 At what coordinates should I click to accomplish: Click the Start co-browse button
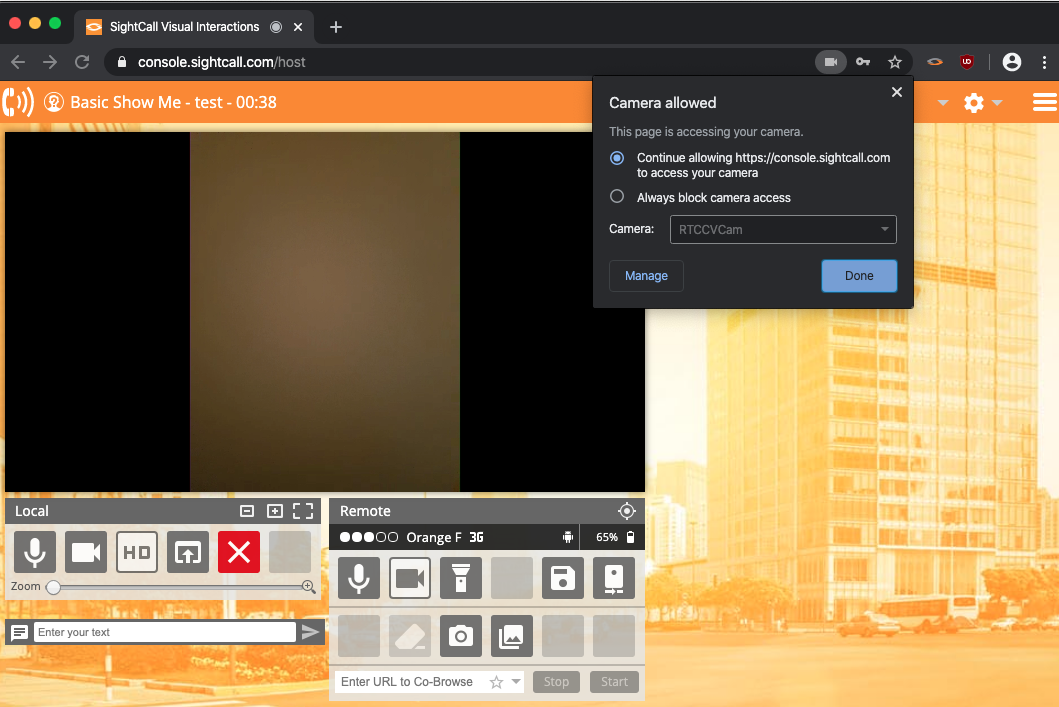tap(615, 682)
